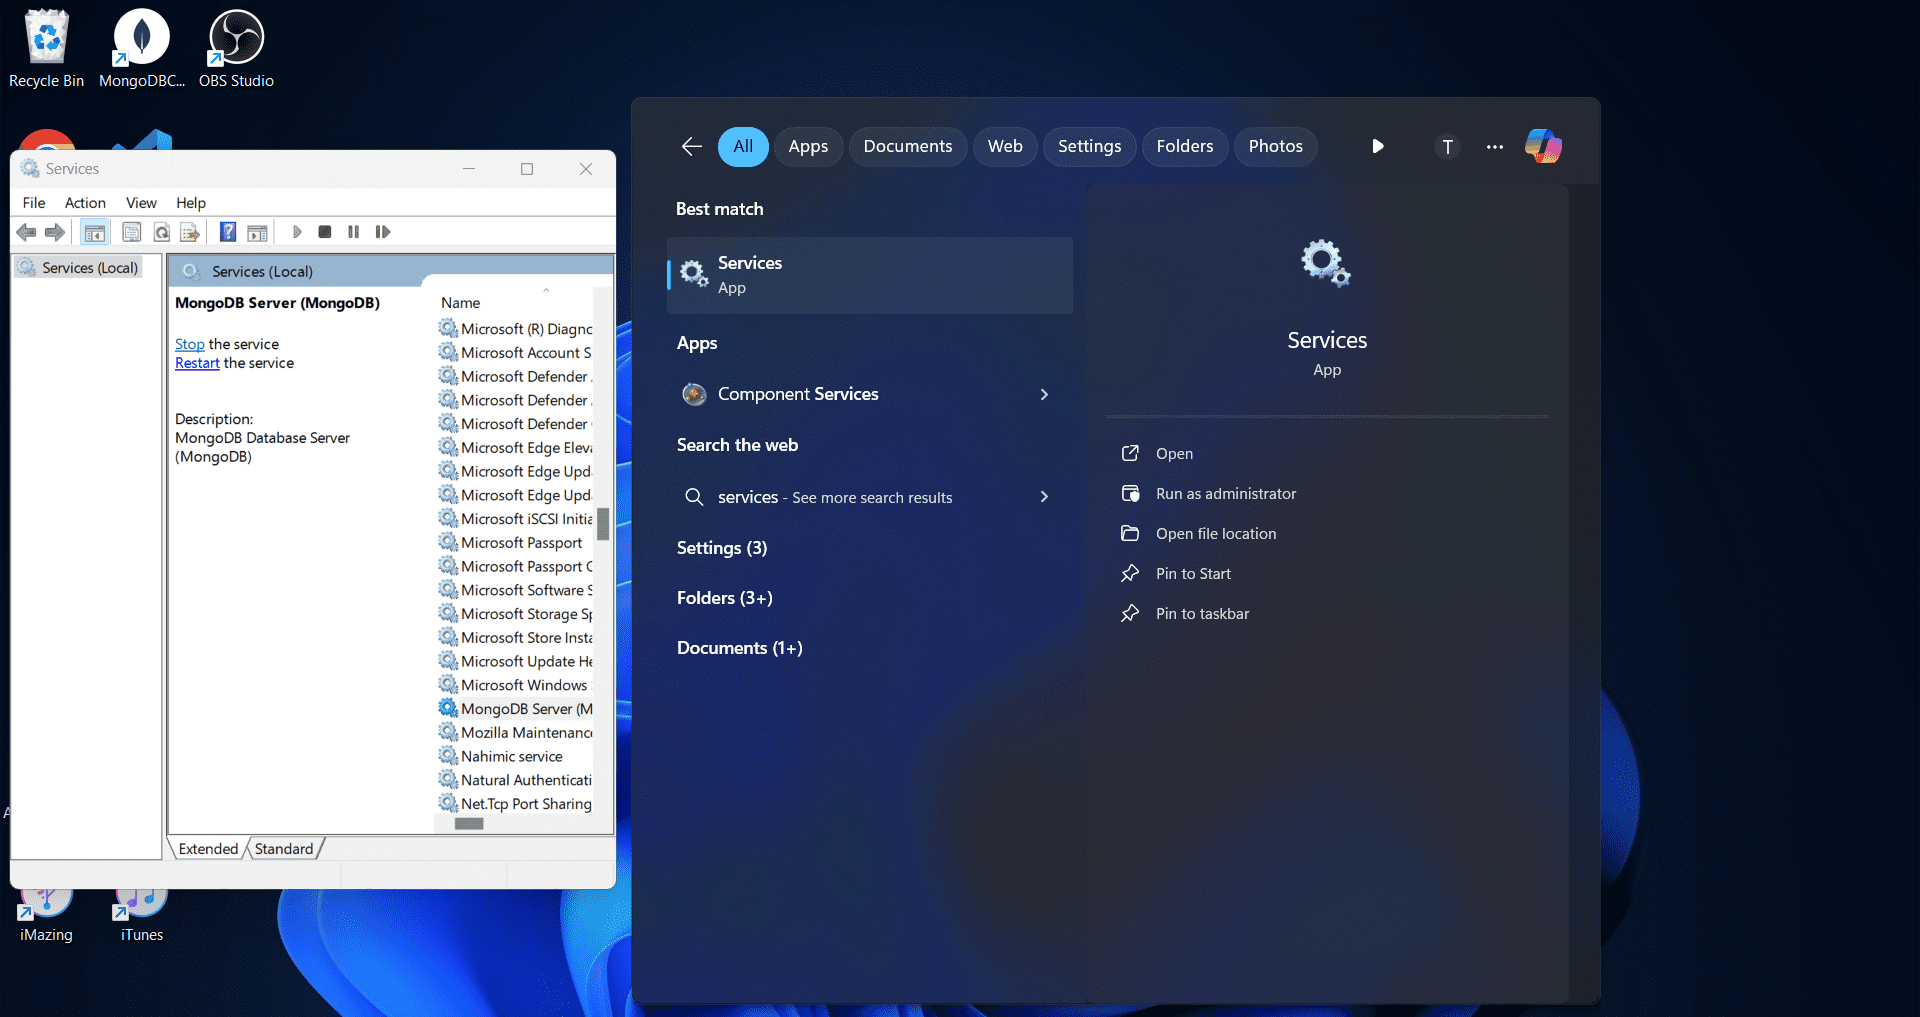Toggle the Show/Hide Action Pane icon
Viewport: 1920px width, 1017px height.
tap(258, 232)
